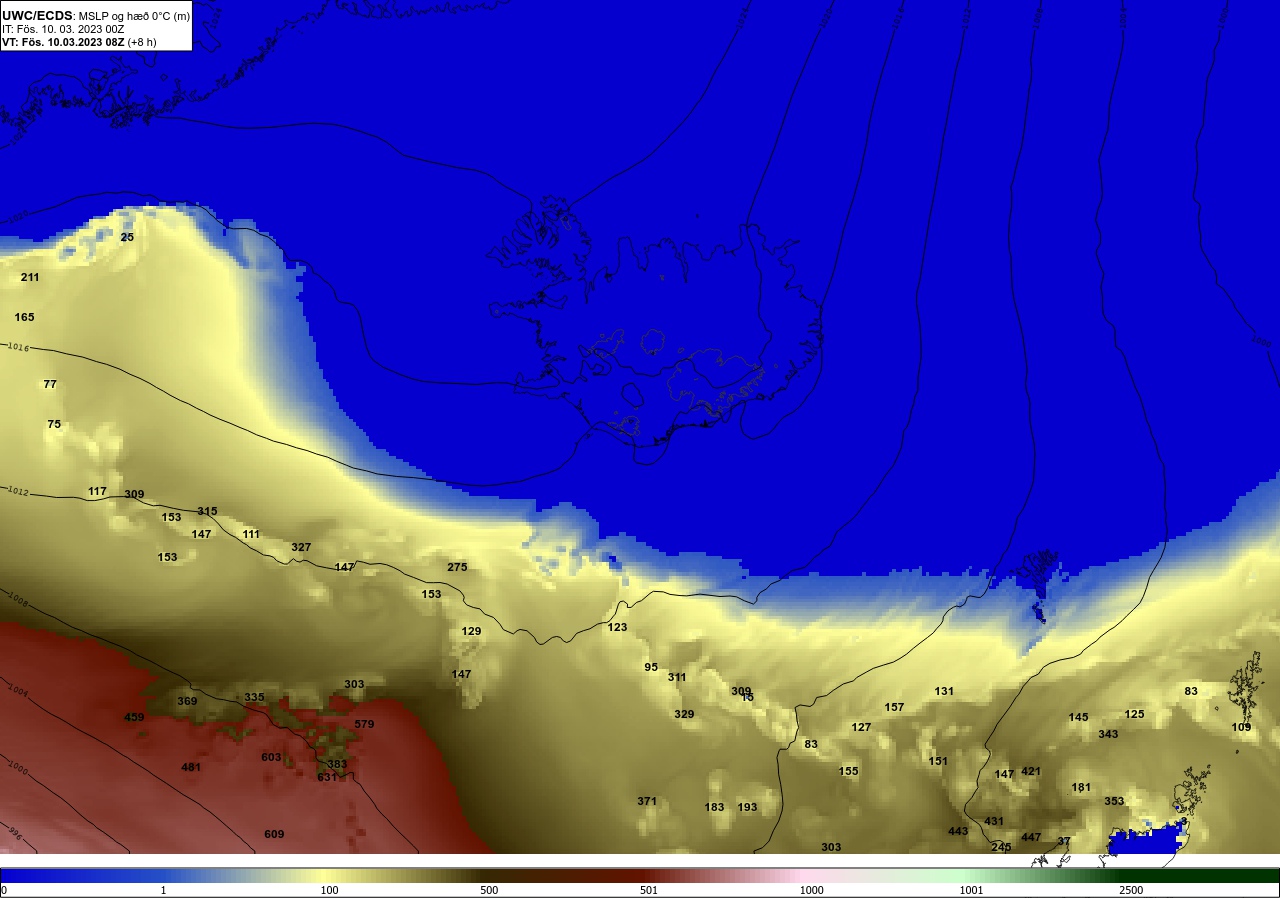1280x898 pixels.
Task: Click the map value 129
Action: (471, 631)
